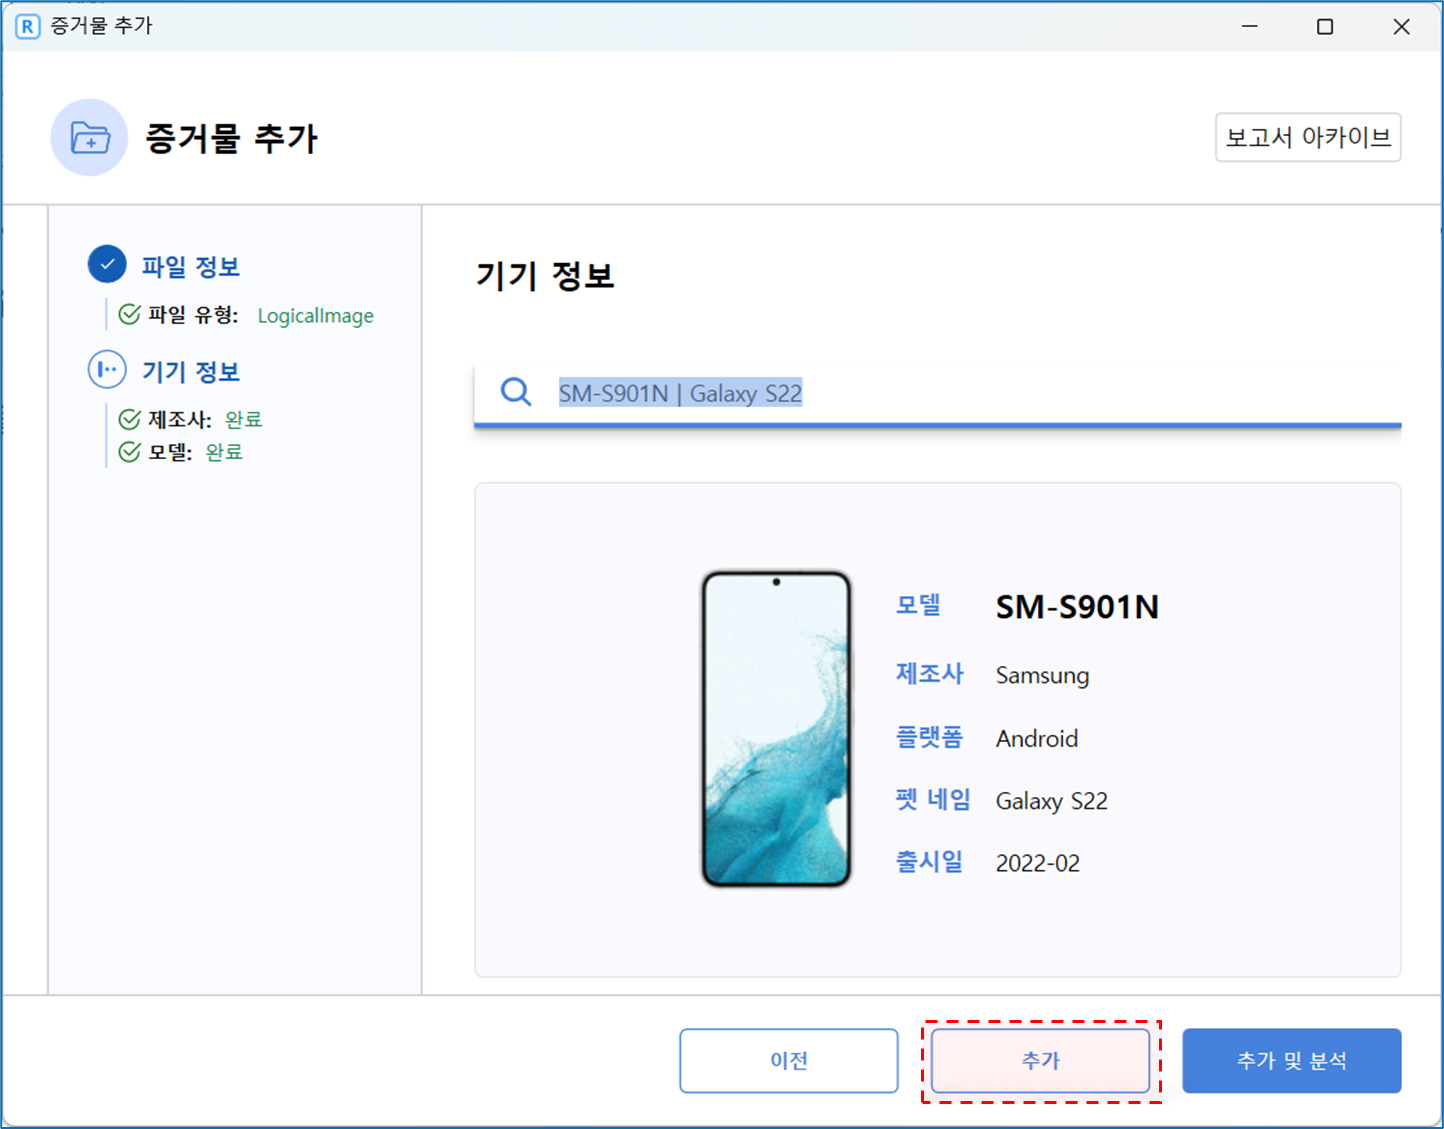Select the 파일 정보 step

(x=190, y=266)
